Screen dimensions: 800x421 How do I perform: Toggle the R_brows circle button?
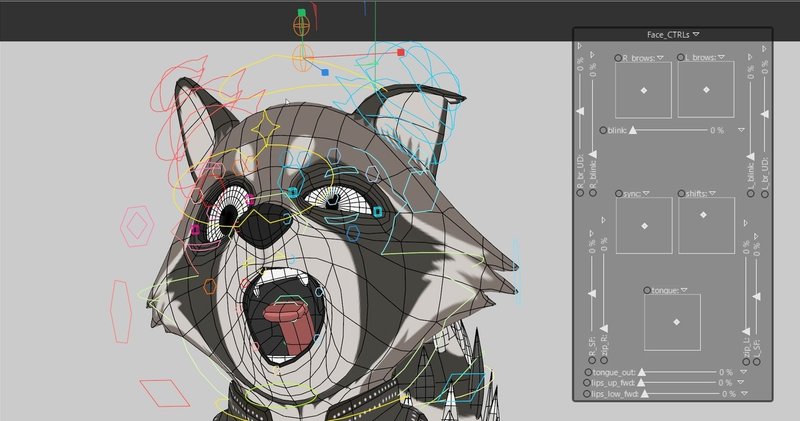pyautogui.click(x=618, y=58)
